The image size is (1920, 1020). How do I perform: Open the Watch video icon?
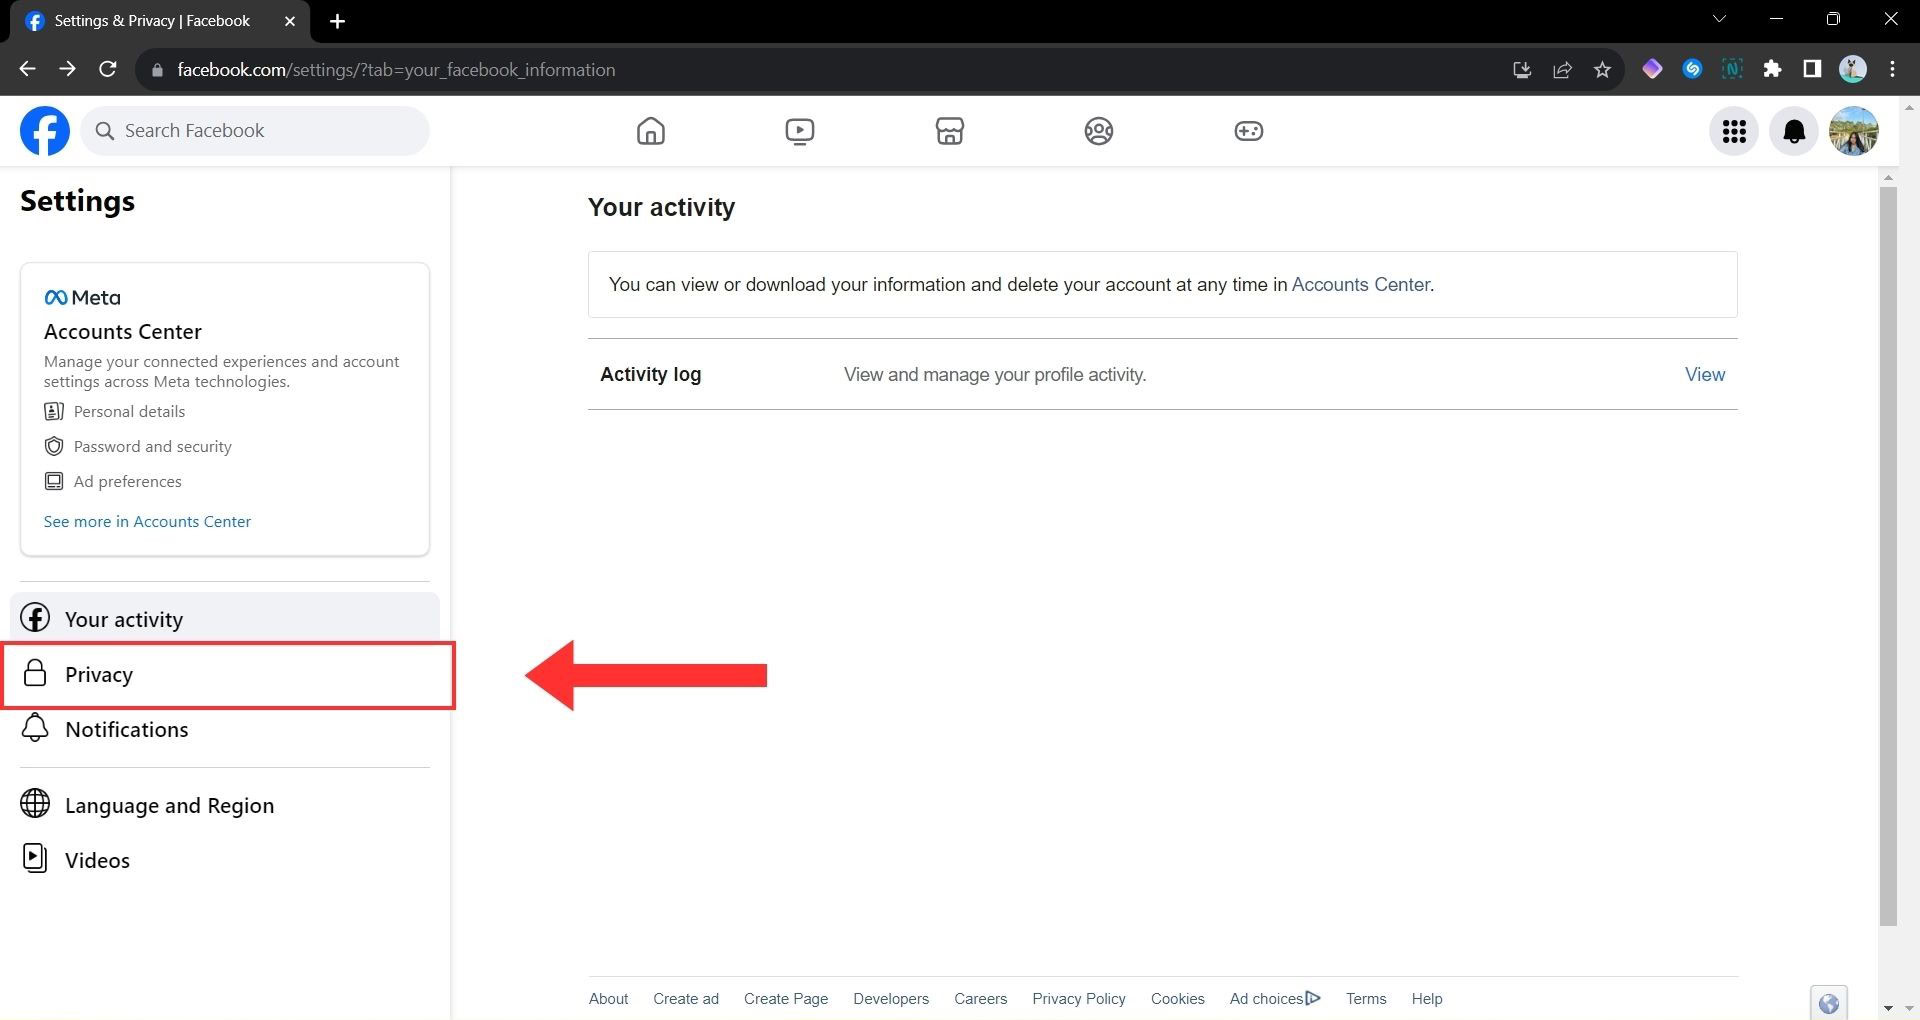click(799, 131)
